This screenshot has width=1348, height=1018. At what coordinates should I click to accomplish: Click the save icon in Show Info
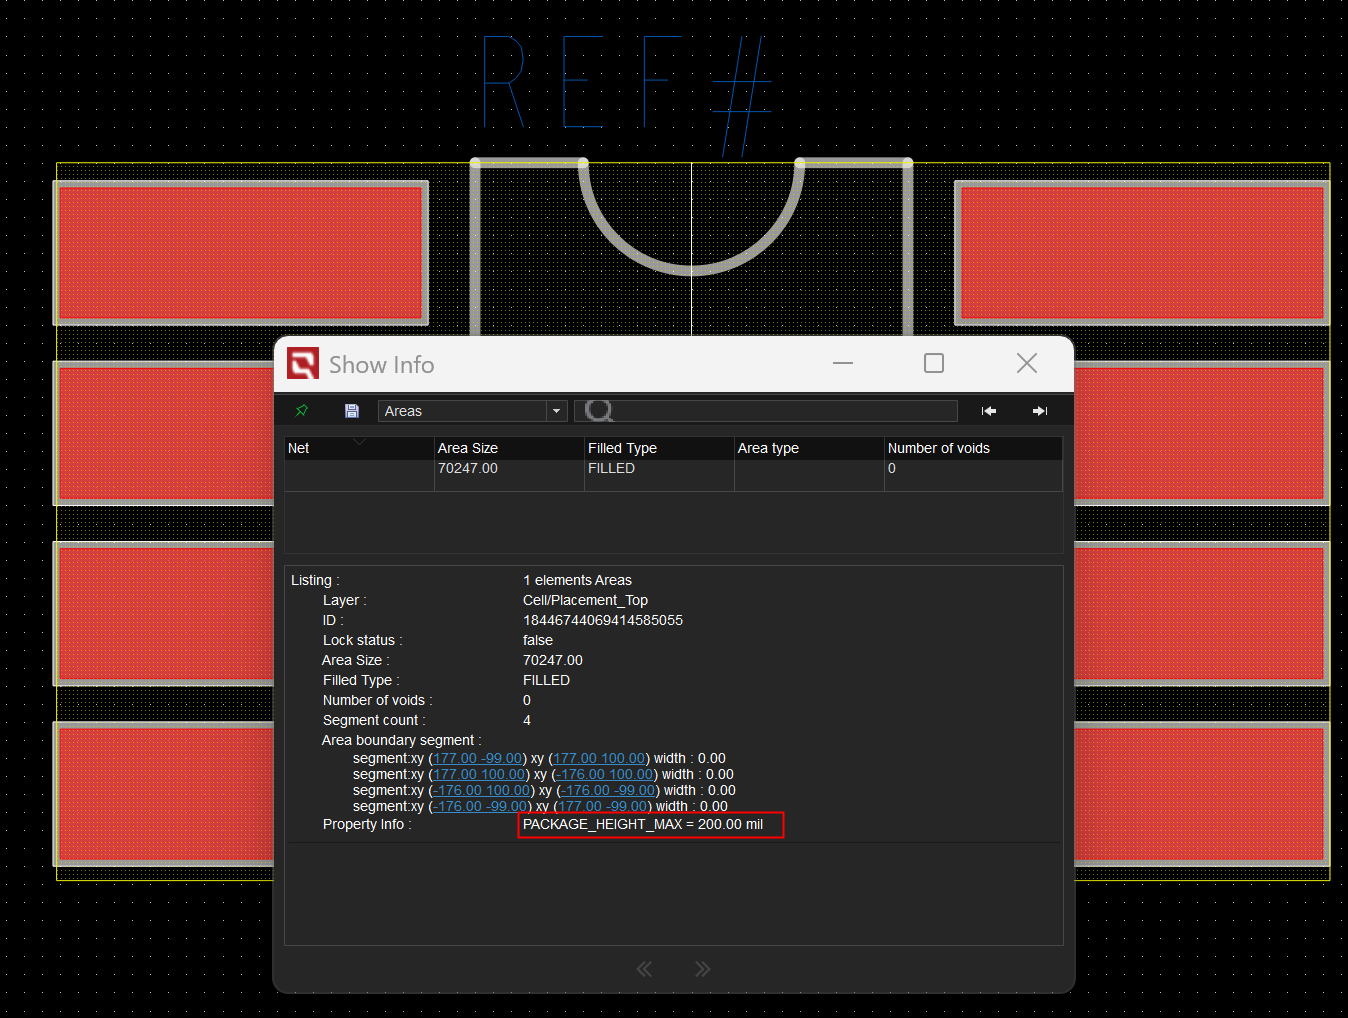coord(351,411)
